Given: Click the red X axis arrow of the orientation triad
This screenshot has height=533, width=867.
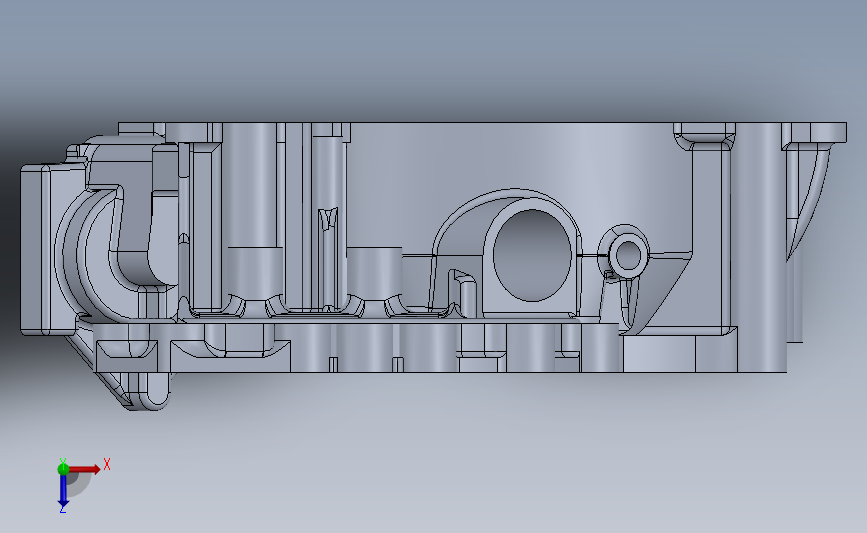Looking at the screenshot, I should 84,469.
